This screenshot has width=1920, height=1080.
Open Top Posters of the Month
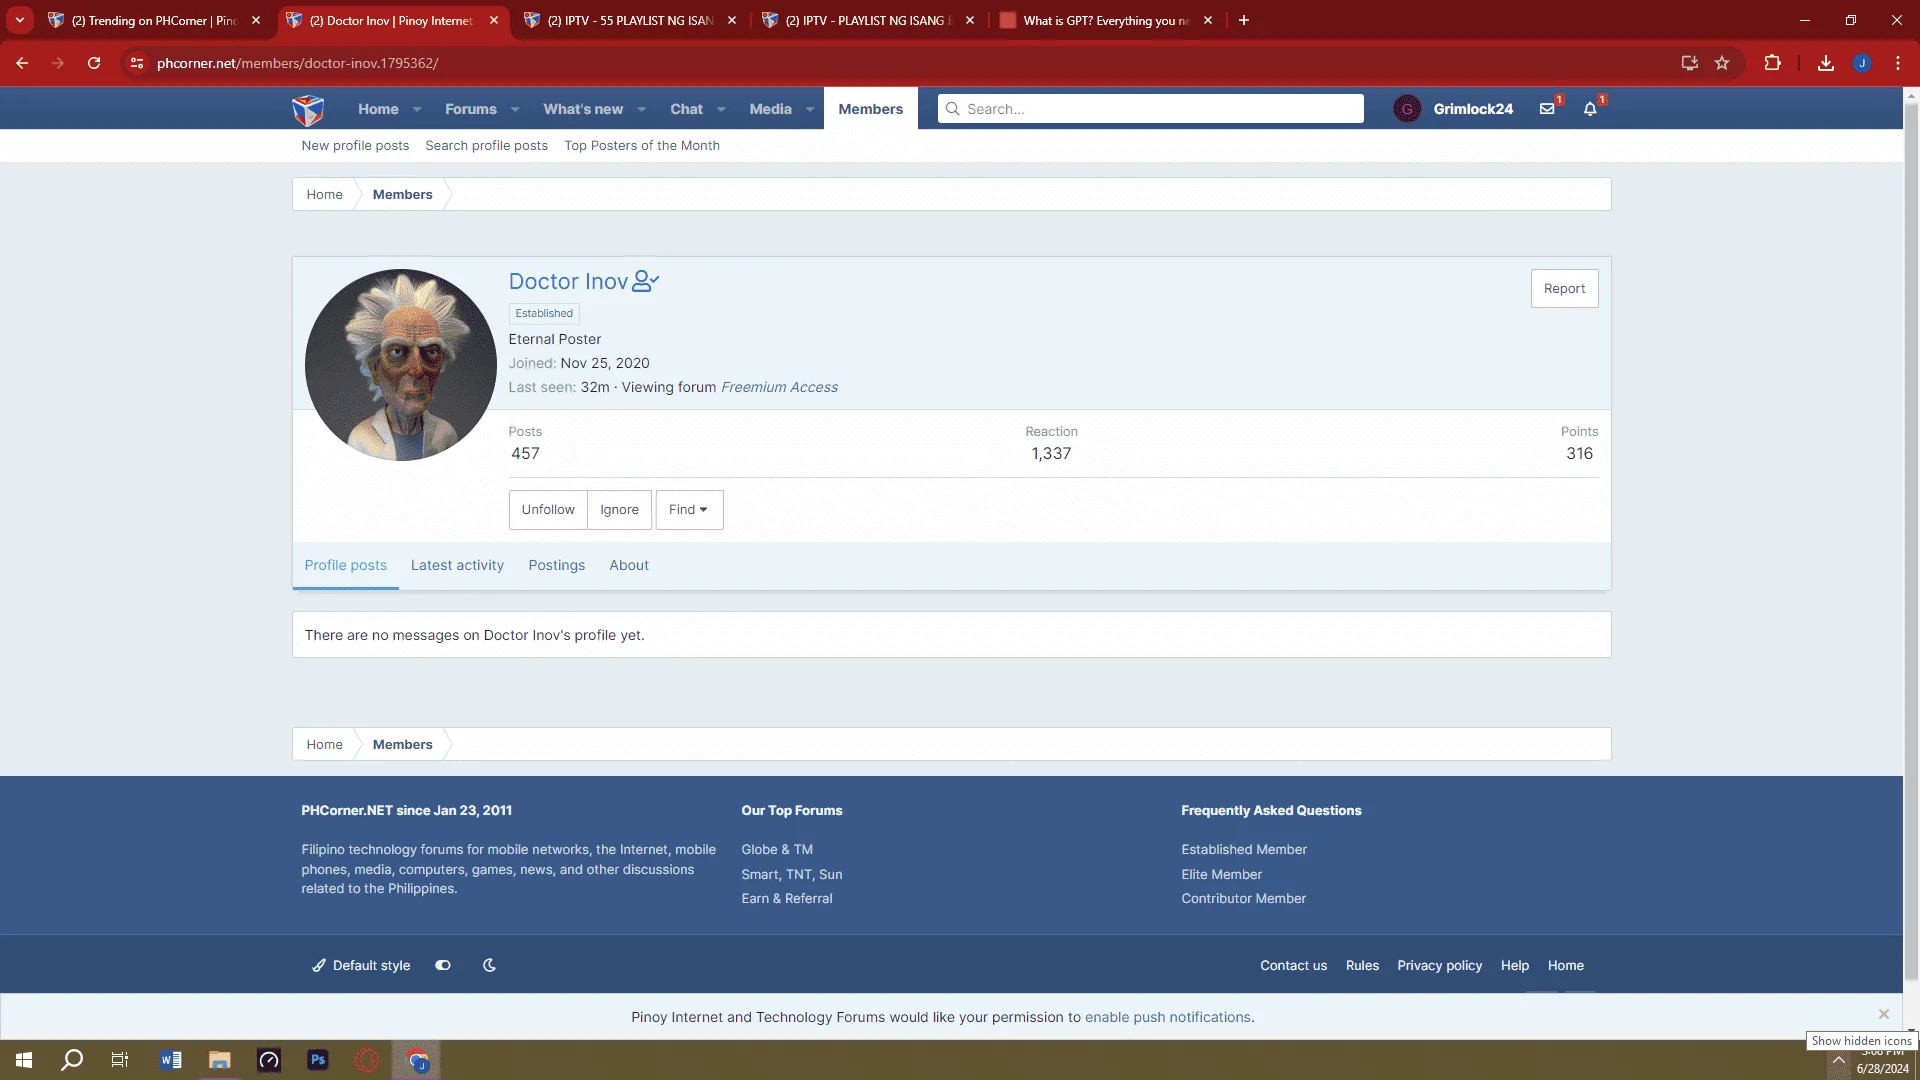642,145
